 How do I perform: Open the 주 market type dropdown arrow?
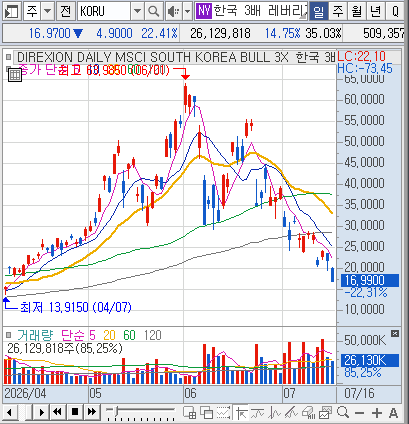pos(48,11)
